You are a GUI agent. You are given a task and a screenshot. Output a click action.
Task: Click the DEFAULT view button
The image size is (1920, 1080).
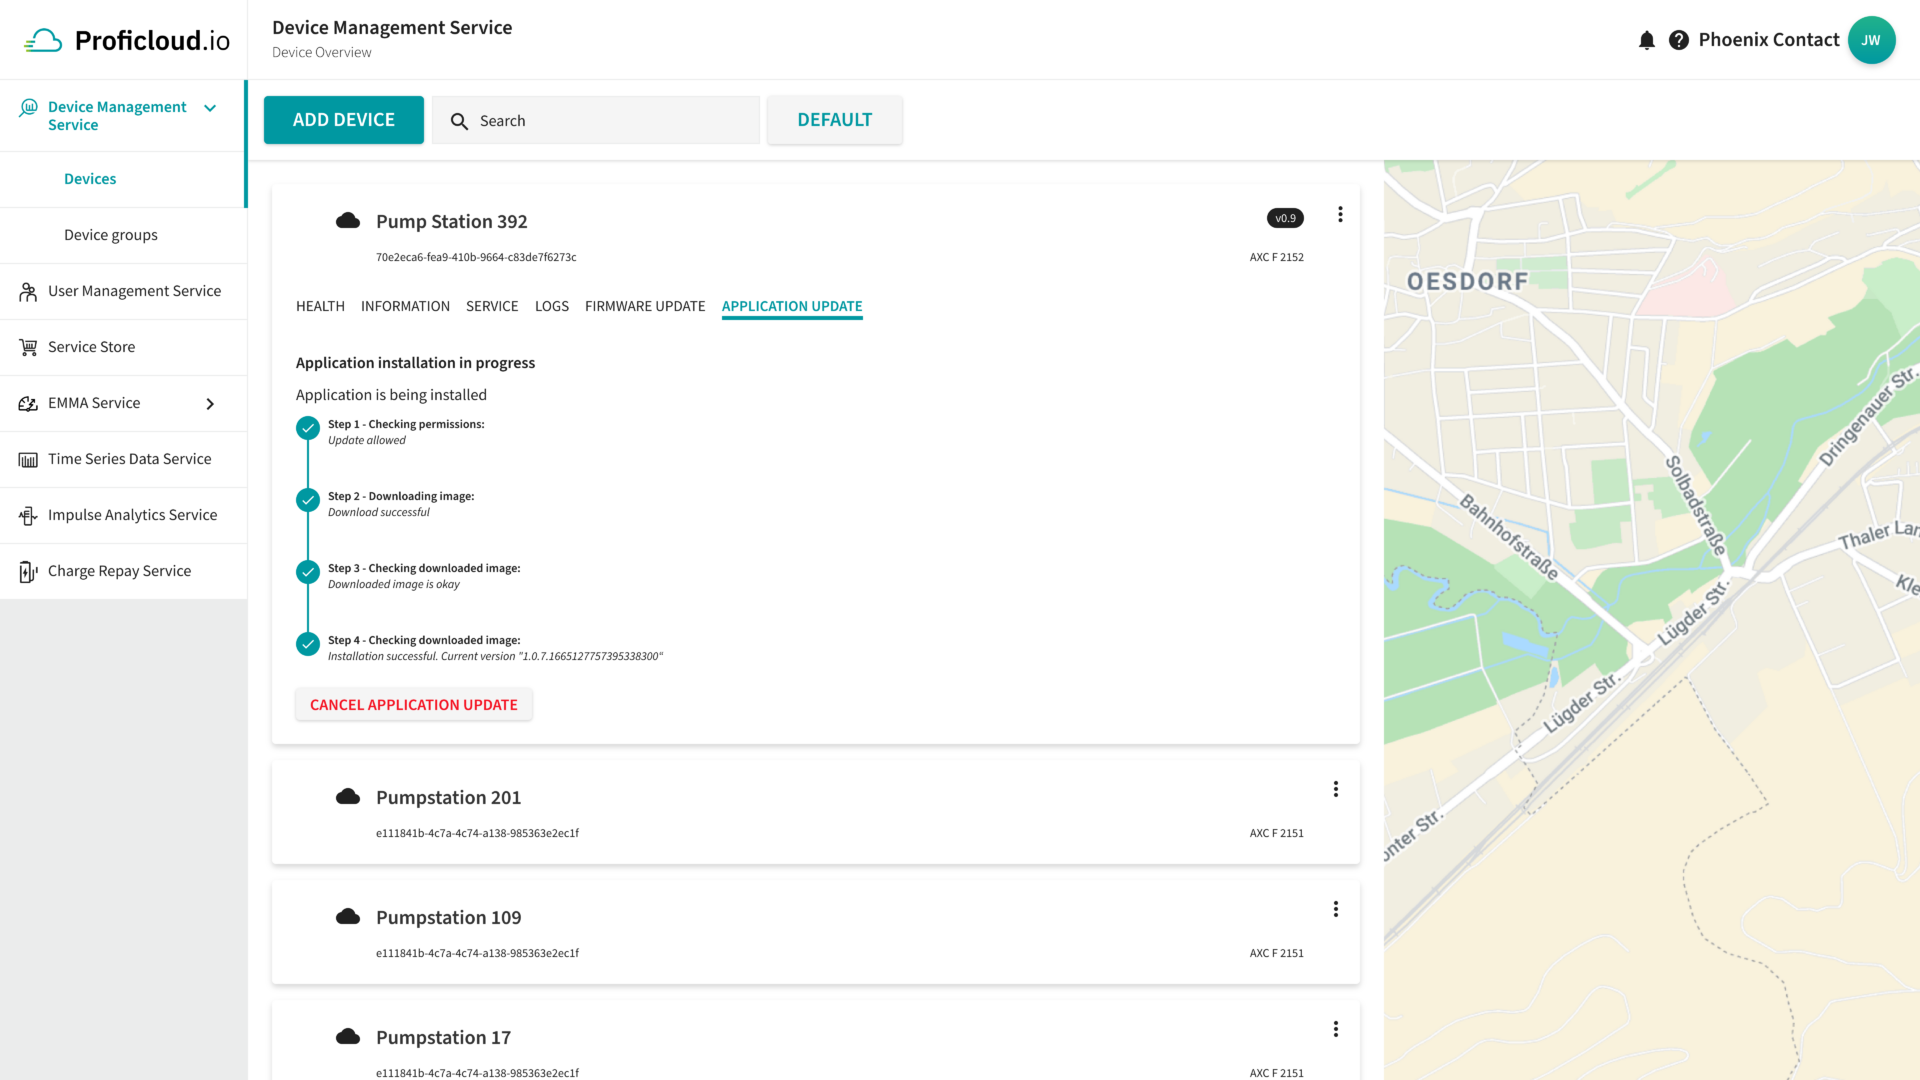pos(834,120)
